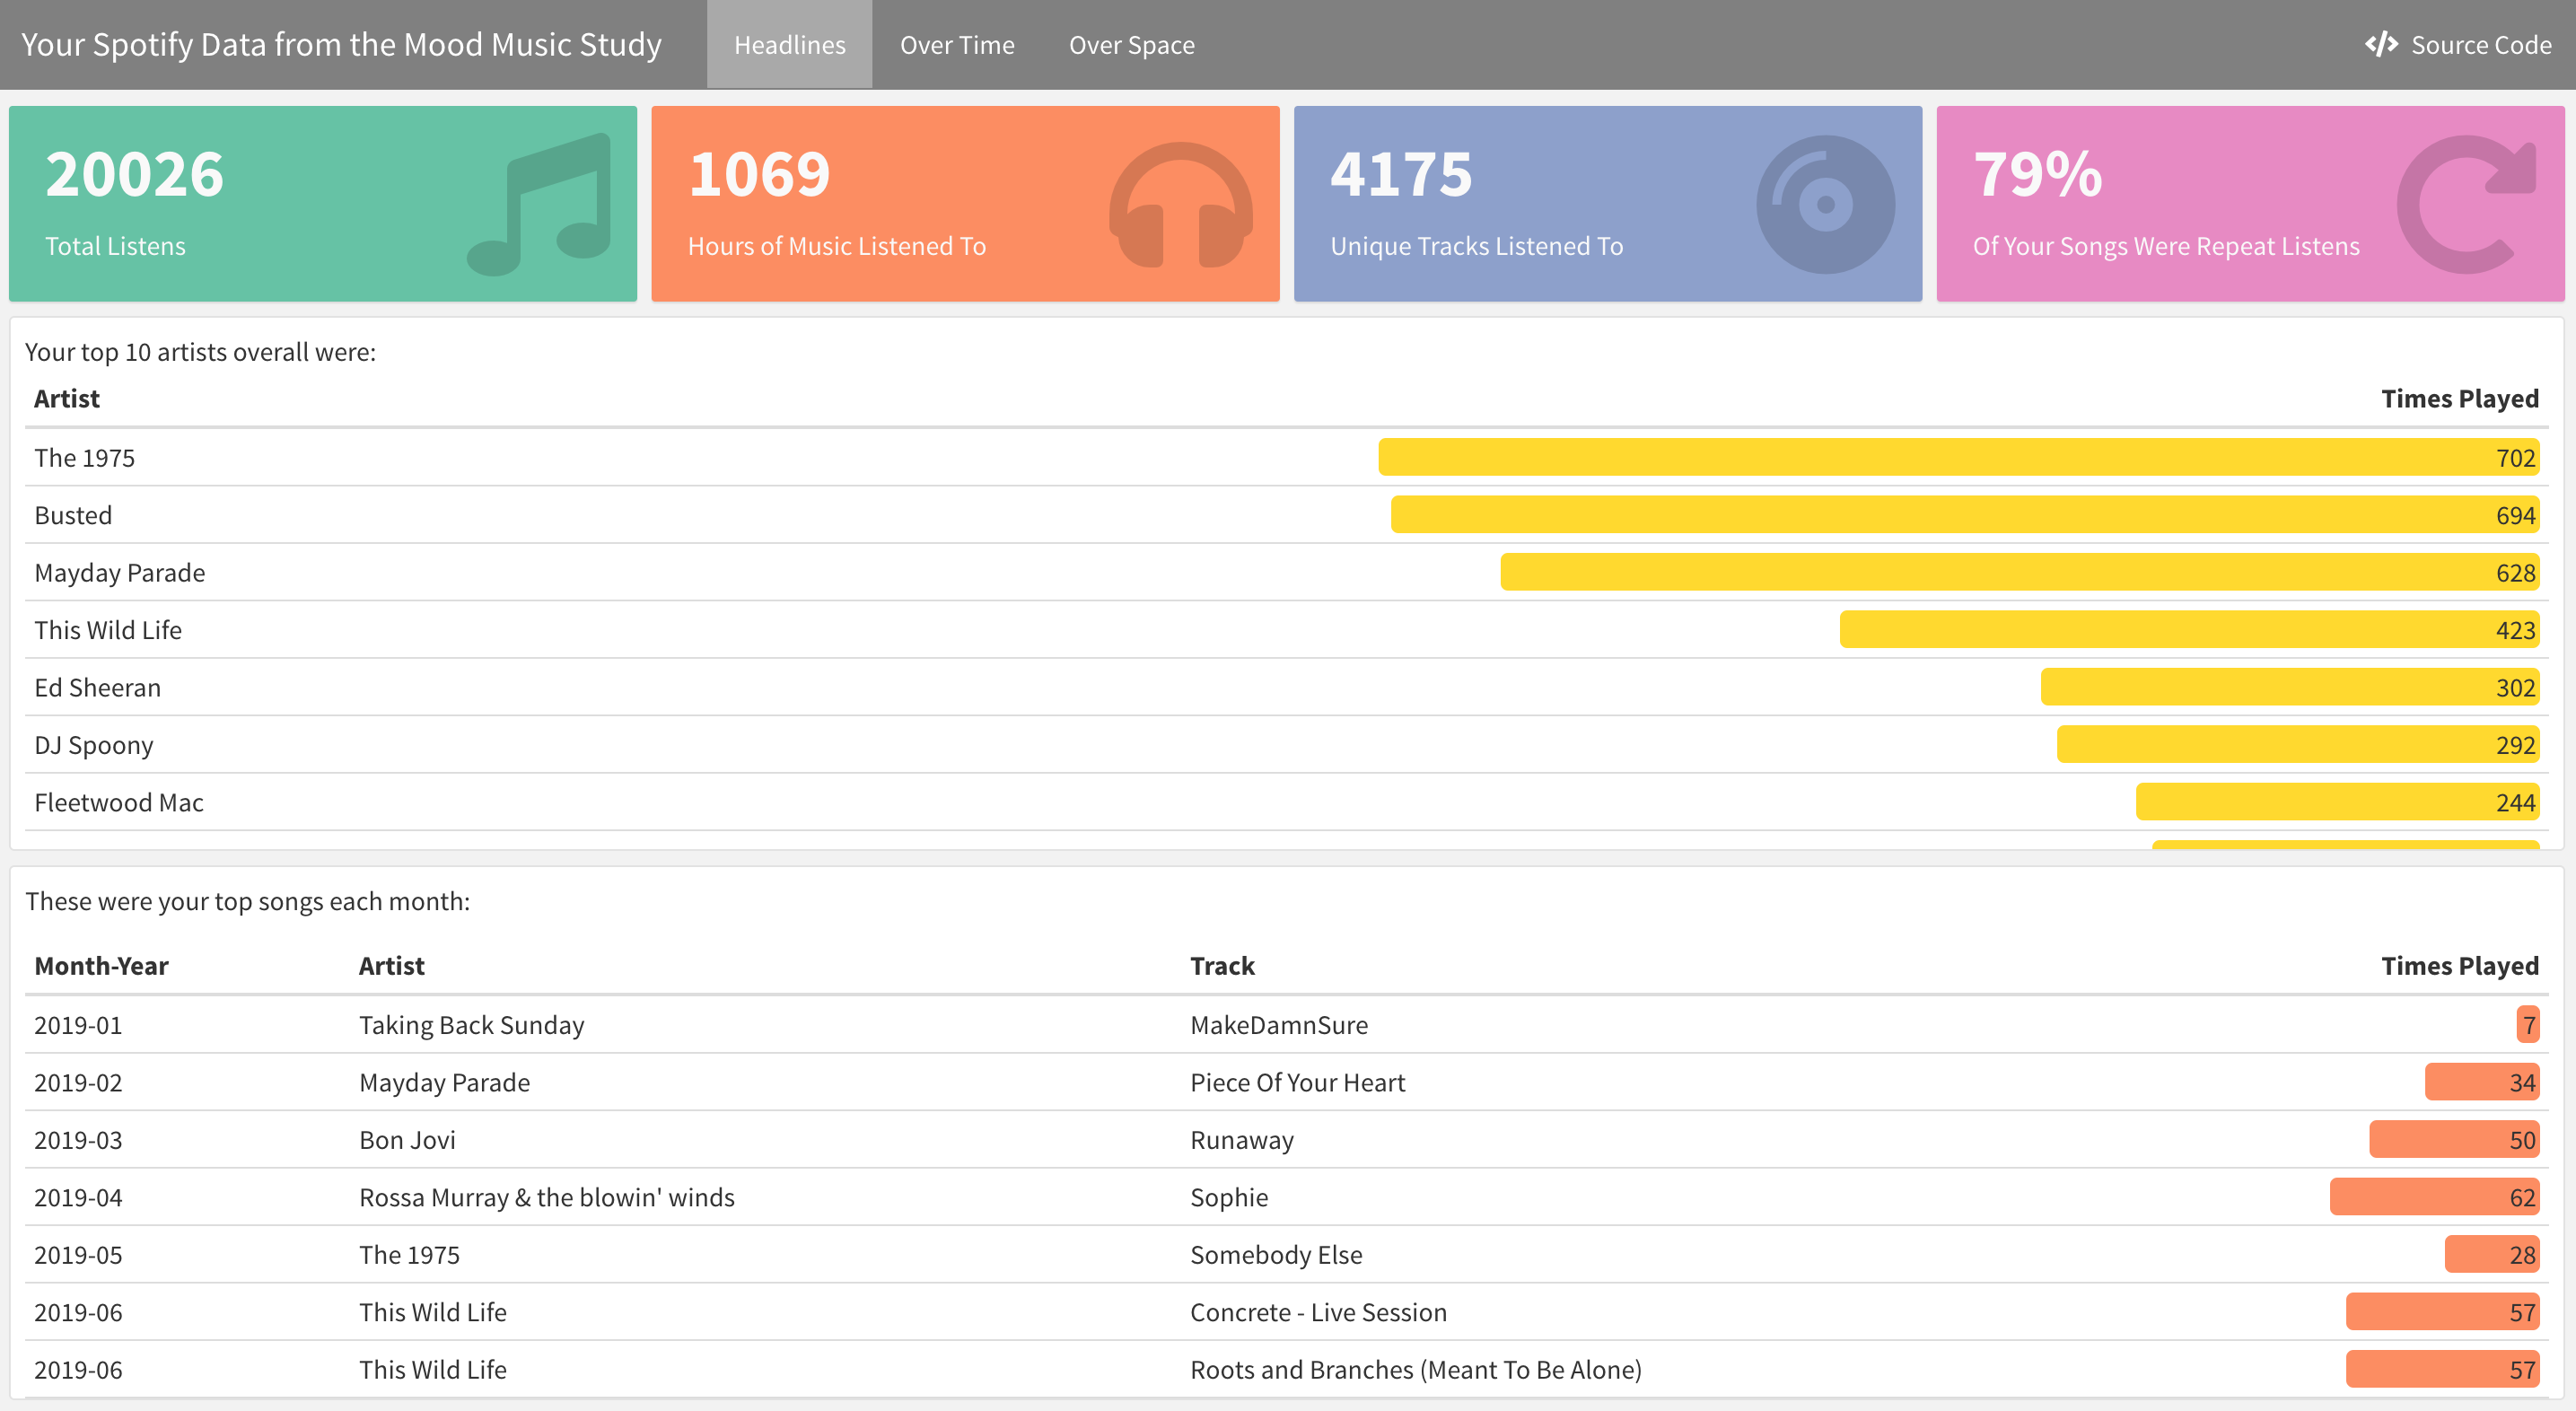
Task: Open the Over Space view
Action: point(1131,45)
